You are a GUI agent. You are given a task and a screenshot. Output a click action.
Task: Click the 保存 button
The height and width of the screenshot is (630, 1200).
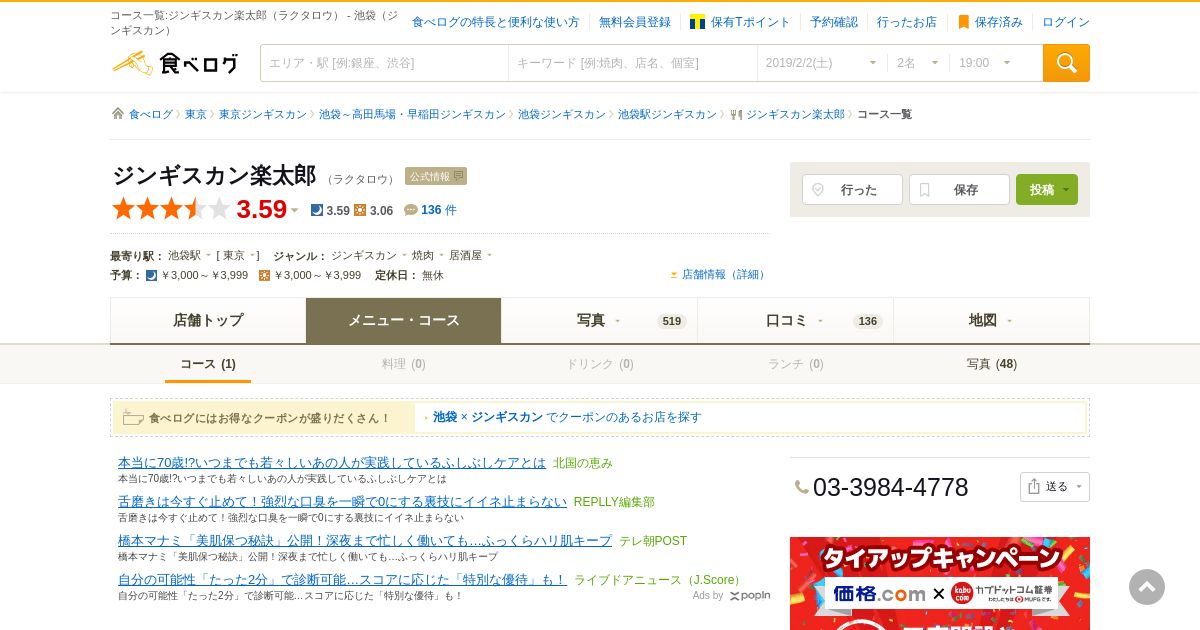[x=959, y=189]
